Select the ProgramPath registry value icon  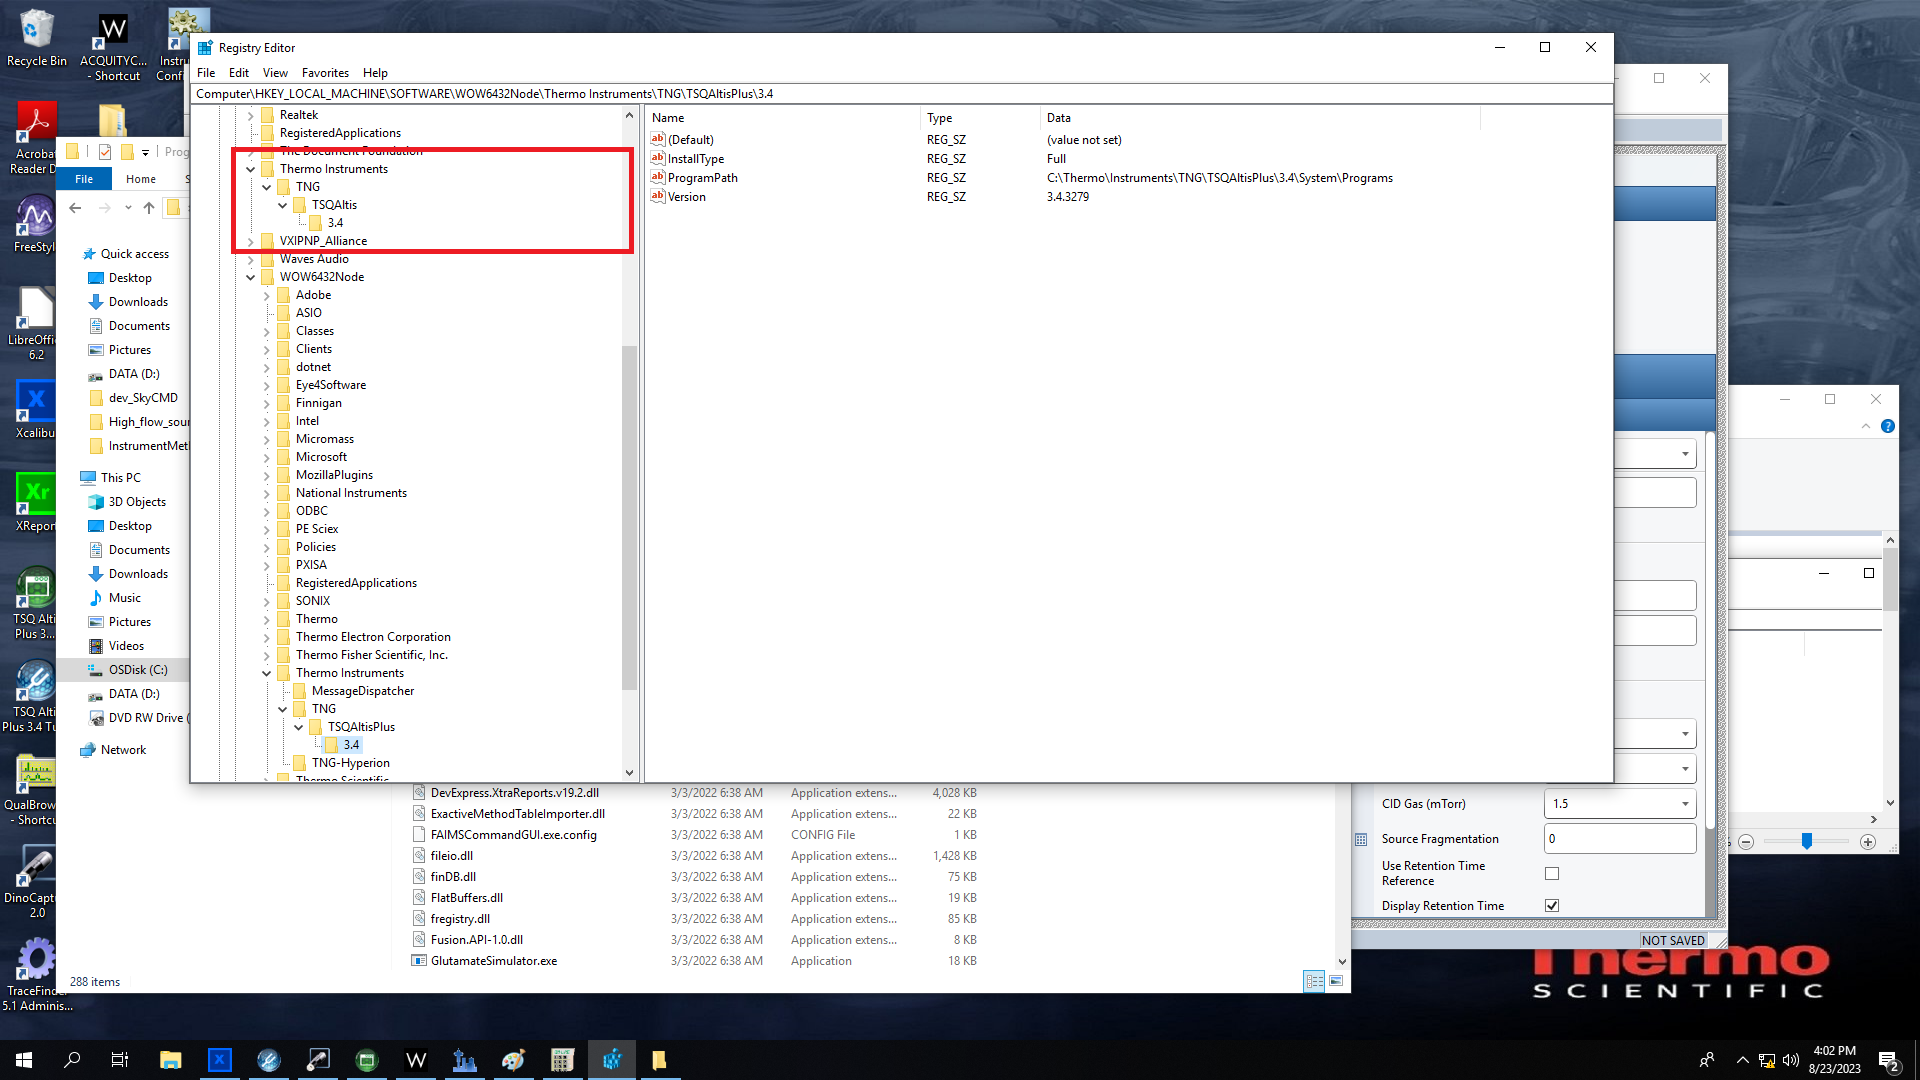pyautogui.click(x=658, y=177)
